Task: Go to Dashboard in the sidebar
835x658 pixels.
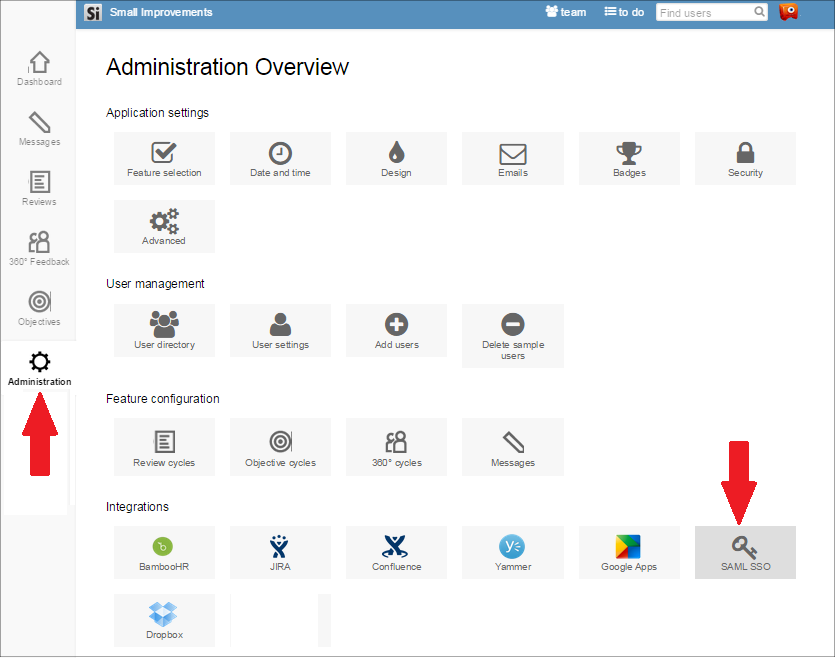Action: pos(39,69)
